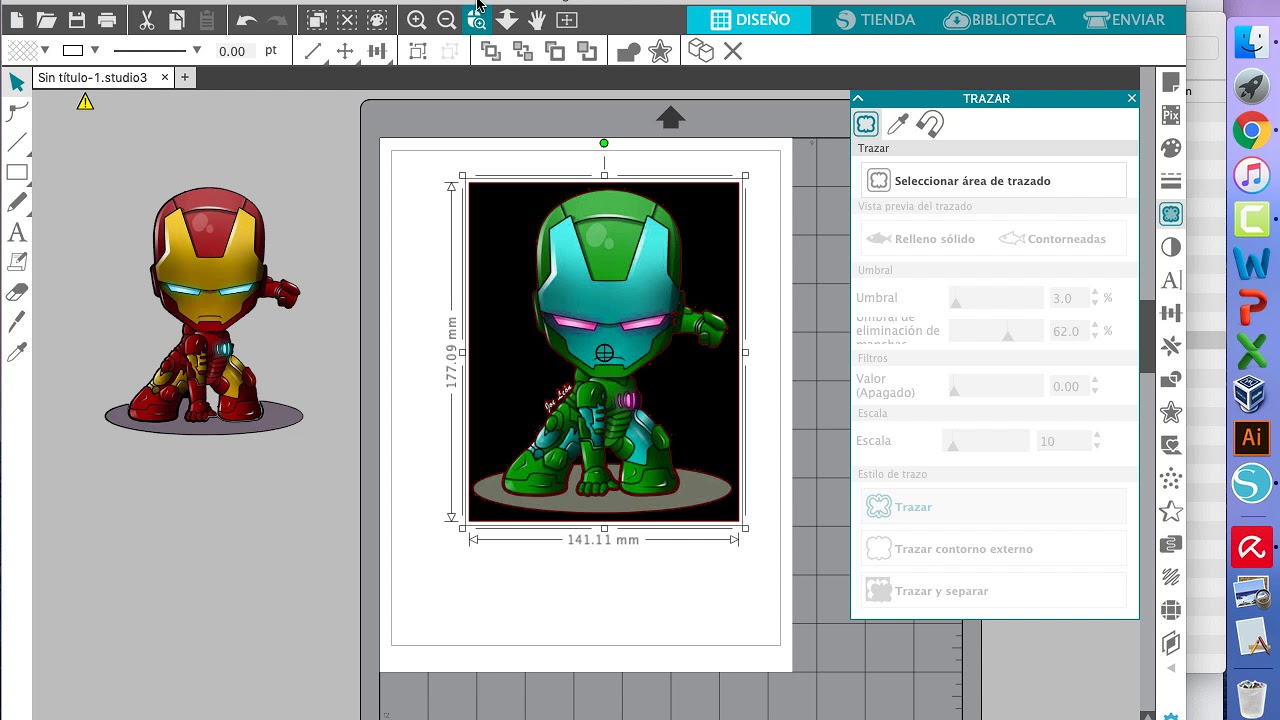Add new document tab with plus
Image resolution: width=1280 pixels, height=720 pixels.
click(184, 77)
